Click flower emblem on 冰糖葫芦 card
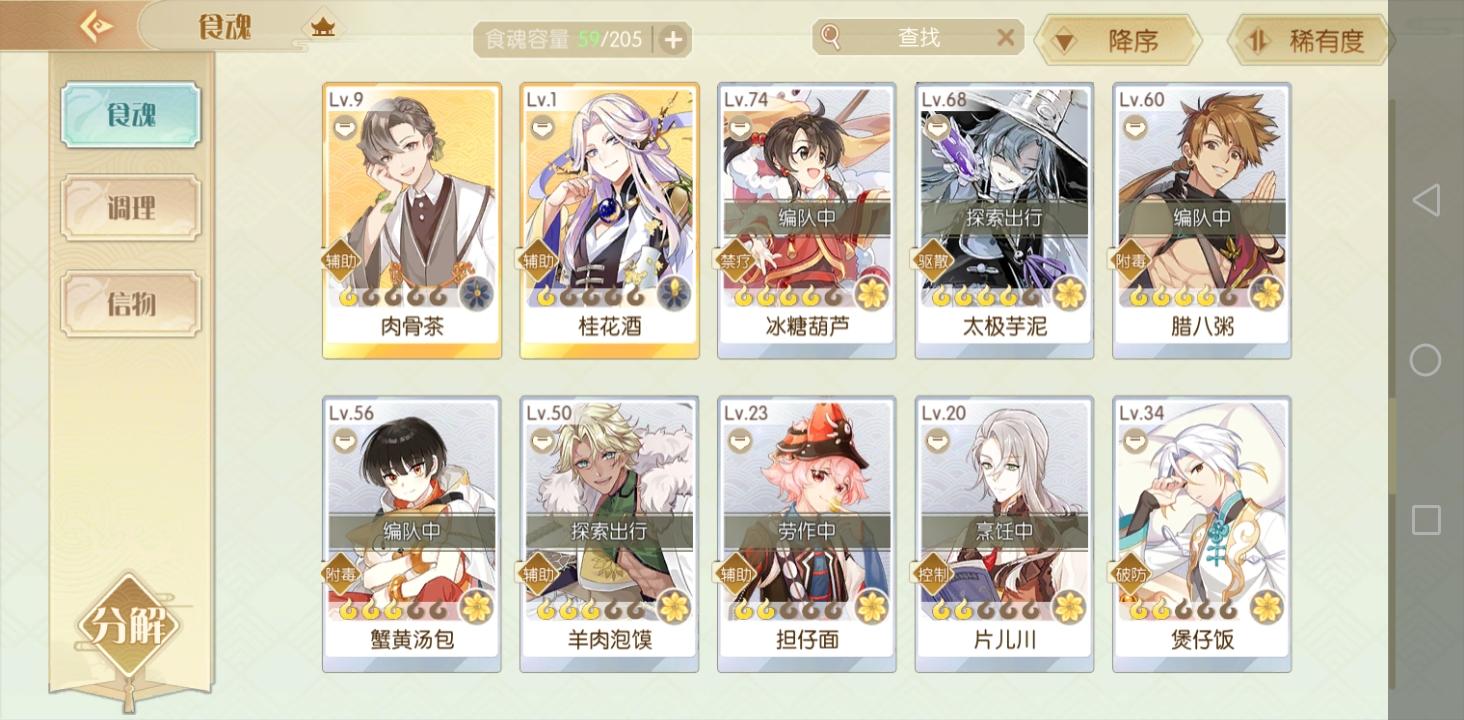Screen dimensions: 1464x720 pyautogui.click(x=873, y=294)
